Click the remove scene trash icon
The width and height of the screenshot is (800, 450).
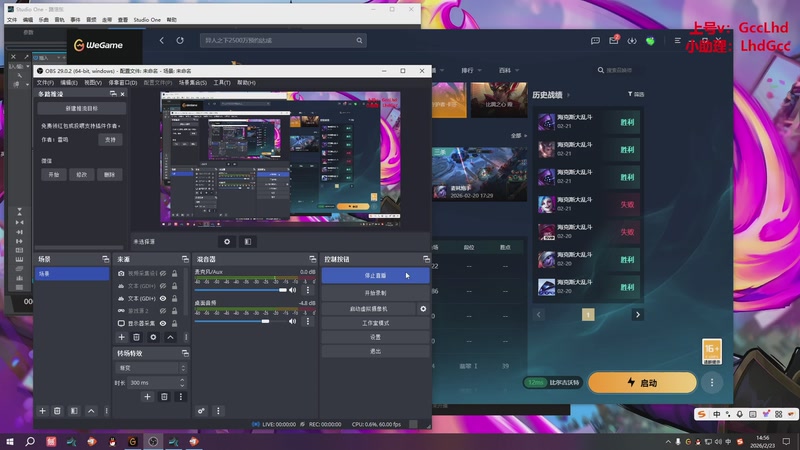pyautogui.click(x=57, y=411)
